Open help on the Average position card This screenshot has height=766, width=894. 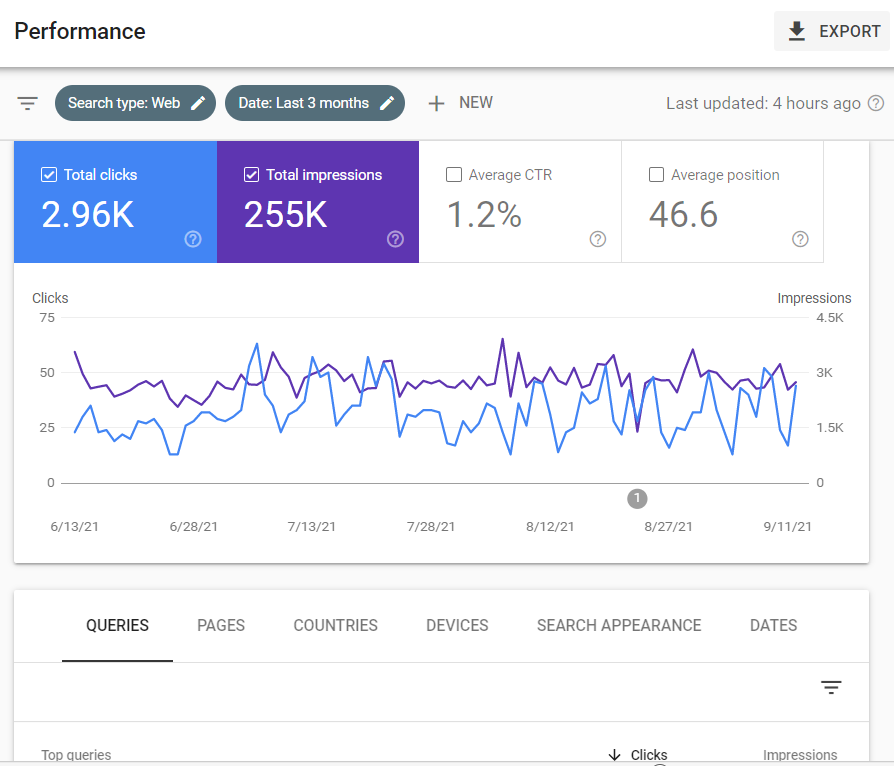point(800,239)
